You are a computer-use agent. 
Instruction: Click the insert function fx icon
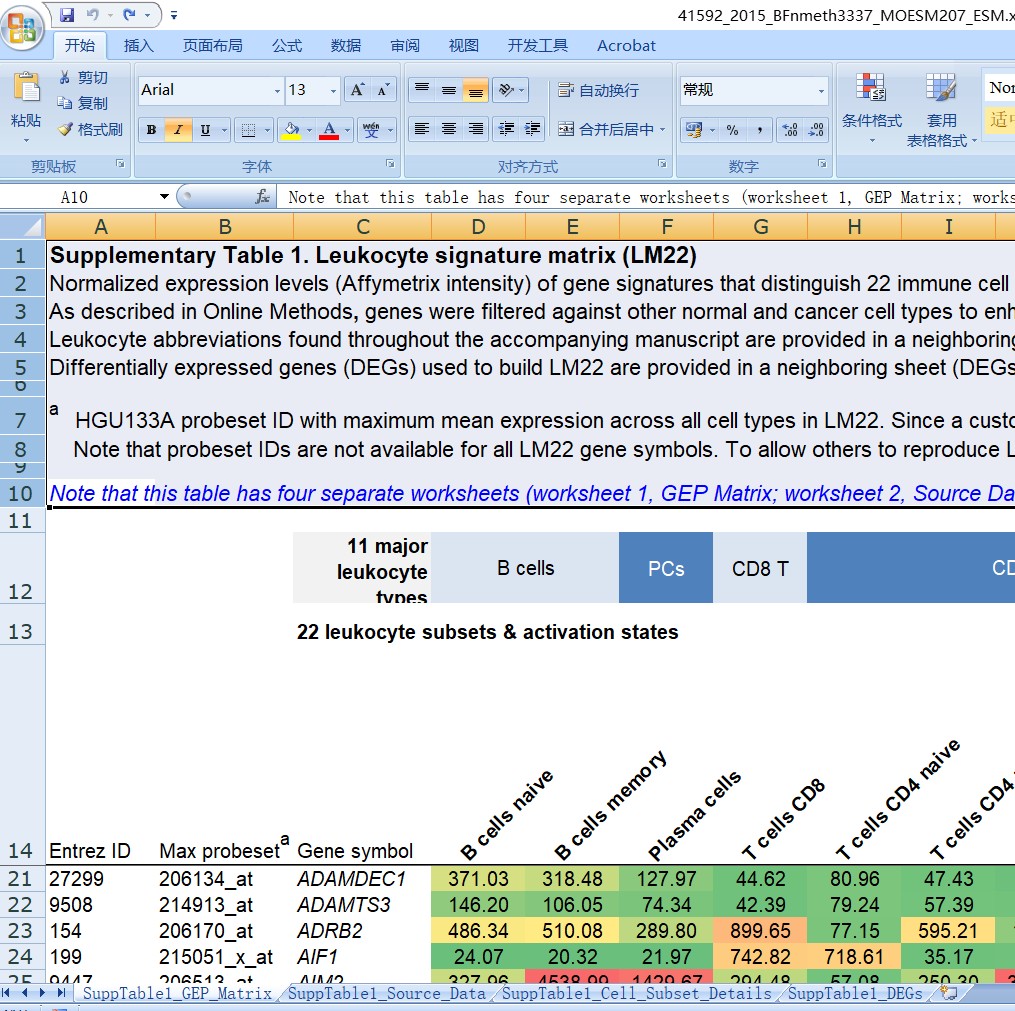[x=262, y=197]
